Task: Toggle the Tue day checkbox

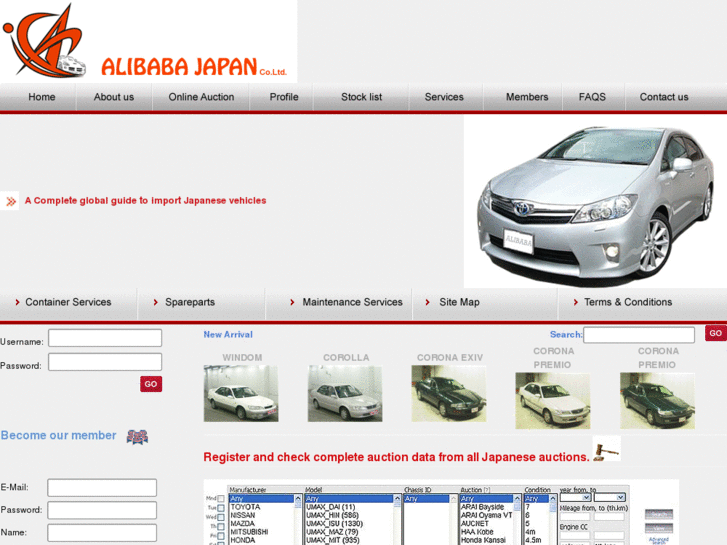Action: pos(221,508)
